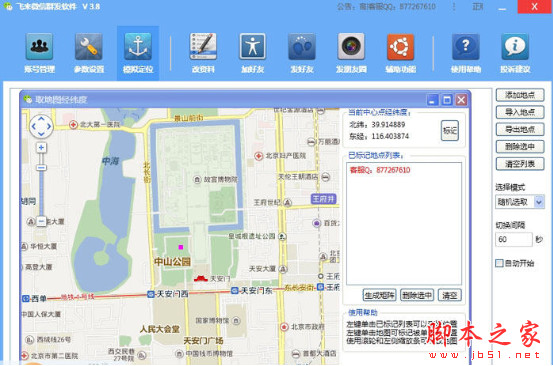Pan map down with arrow control

pos(41,134)
